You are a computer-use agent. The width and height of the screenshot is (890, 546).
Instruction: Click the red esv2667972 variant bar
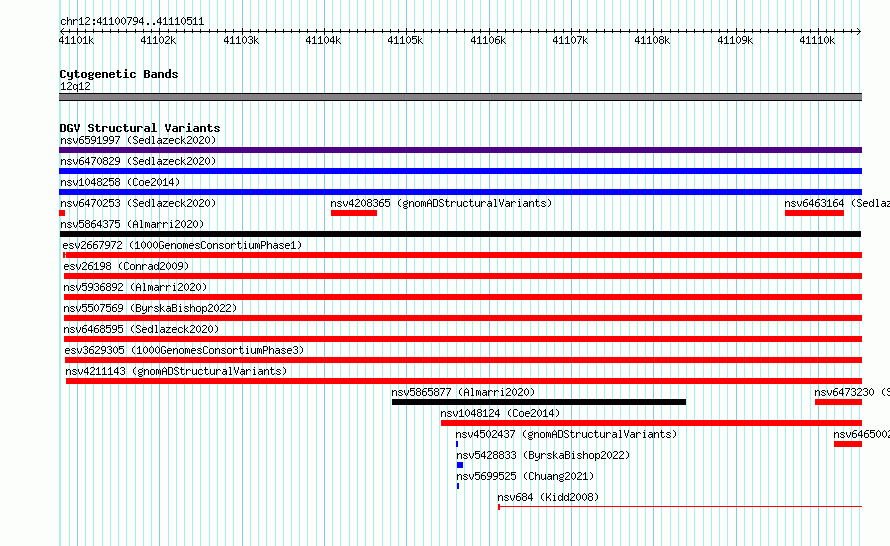(x=463, y=255)
